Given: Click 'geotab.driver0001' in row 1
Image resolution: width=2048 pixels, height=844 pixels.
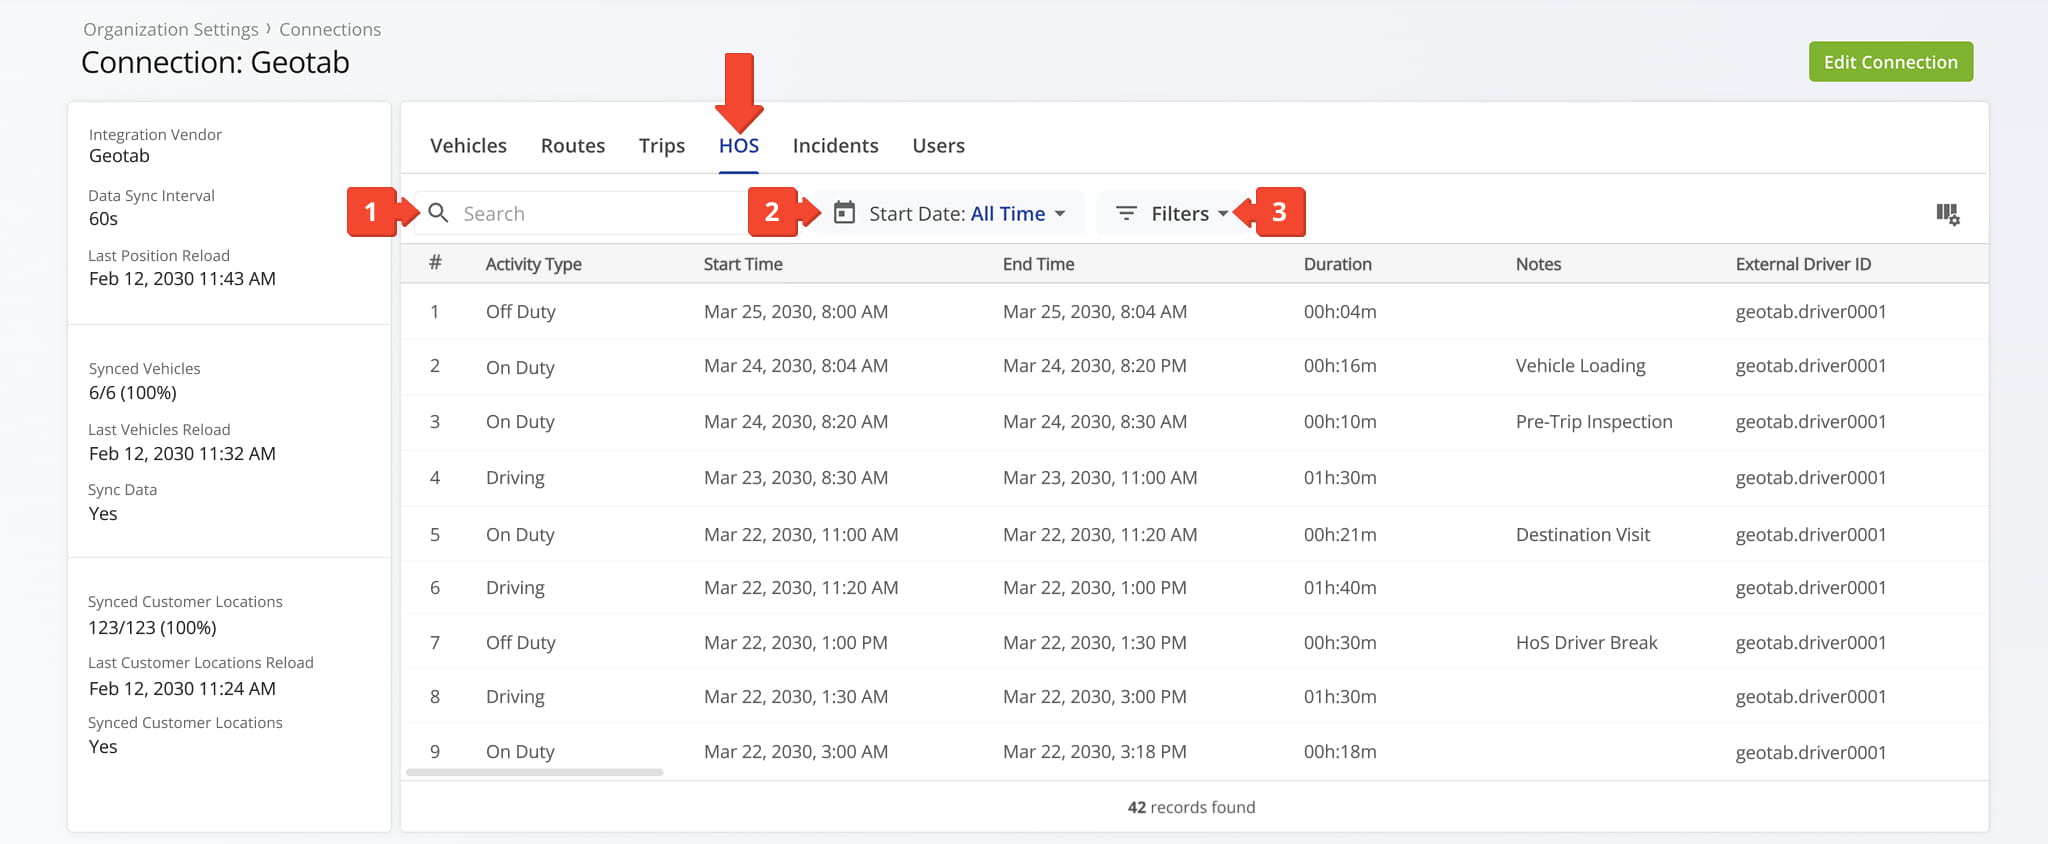Looking at the screenshot, I should click(1811, 312).
